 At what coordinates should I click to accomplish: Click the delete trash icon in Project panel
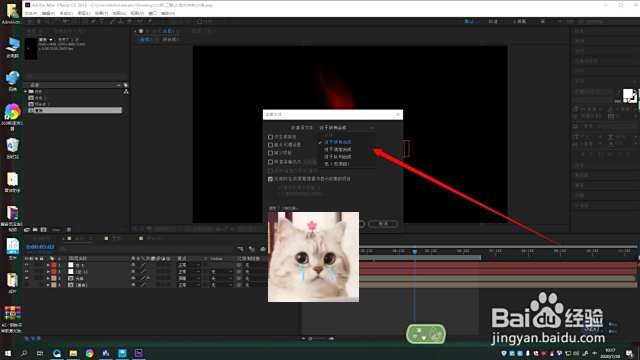(69, 230)
